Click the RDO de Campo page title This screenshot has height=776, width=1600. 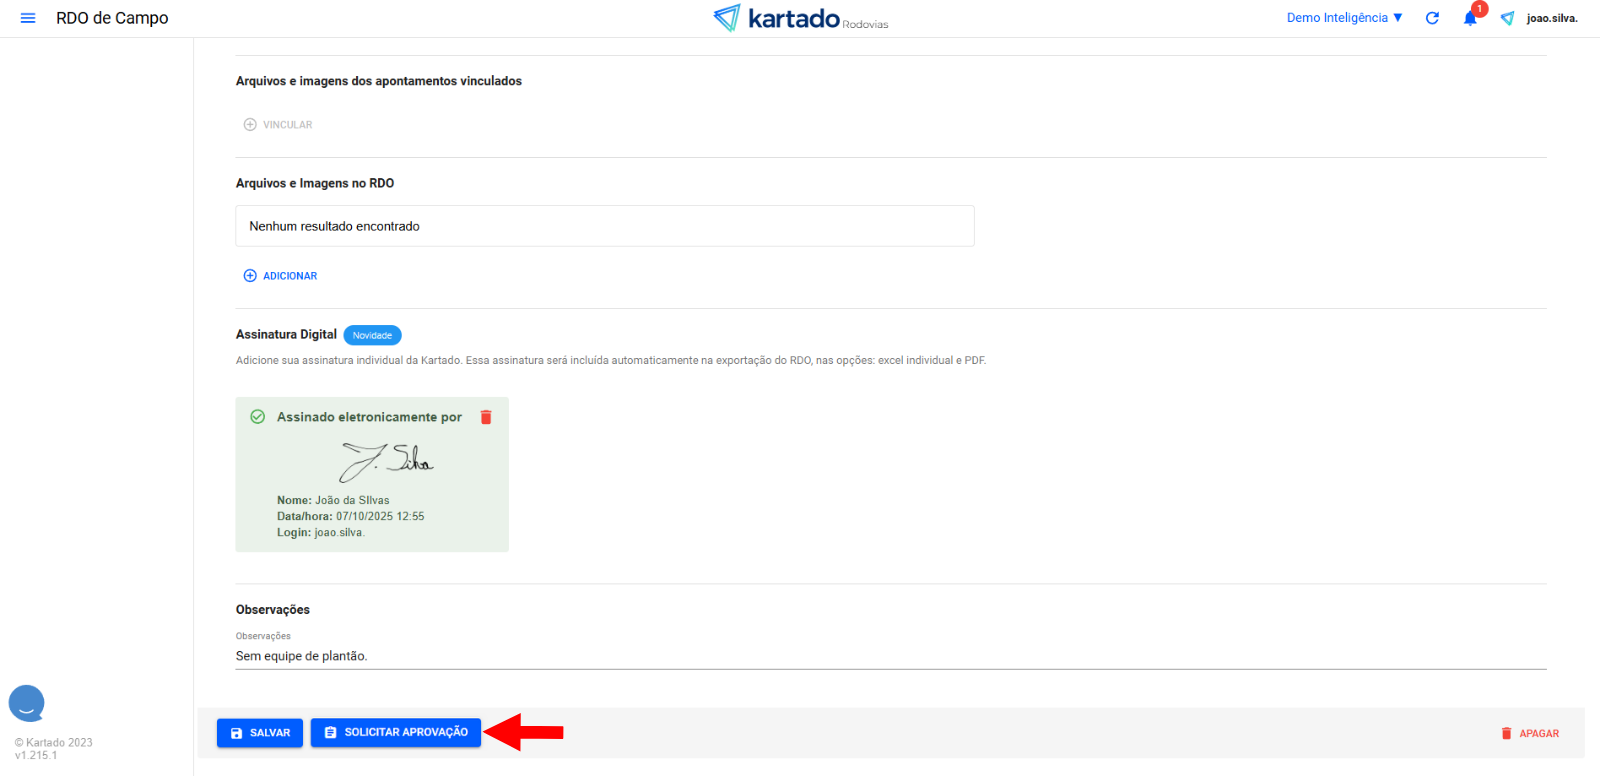[x=112, y=18]
